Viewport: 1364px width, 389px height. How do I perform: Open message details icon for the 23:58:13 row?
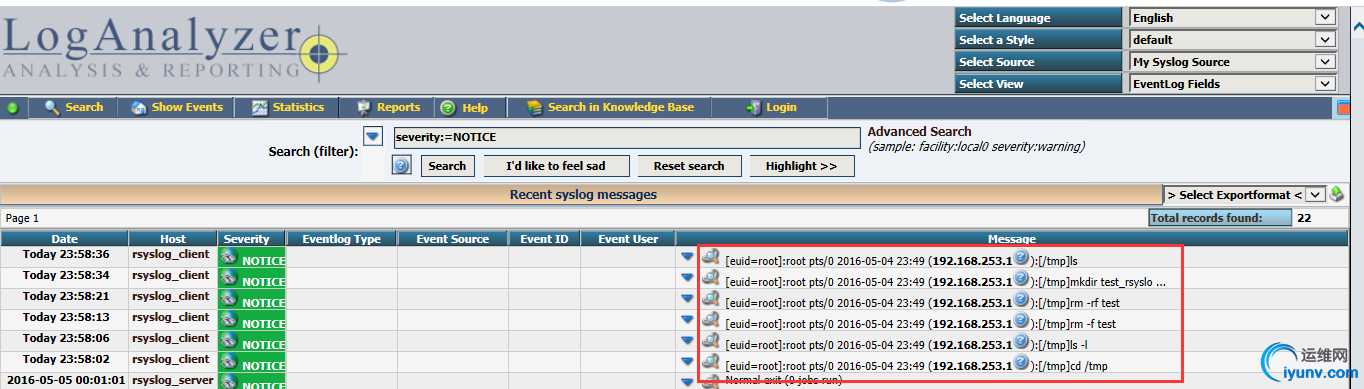click(x=711, y=320)
